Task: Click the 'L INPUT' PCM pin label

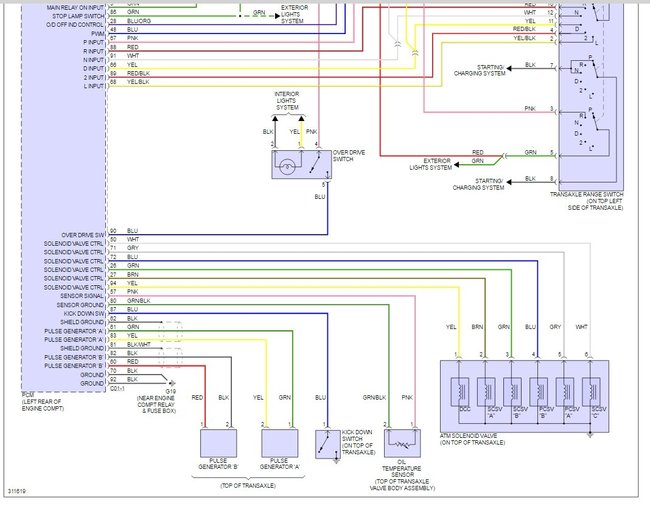Action: click(94, 86)
